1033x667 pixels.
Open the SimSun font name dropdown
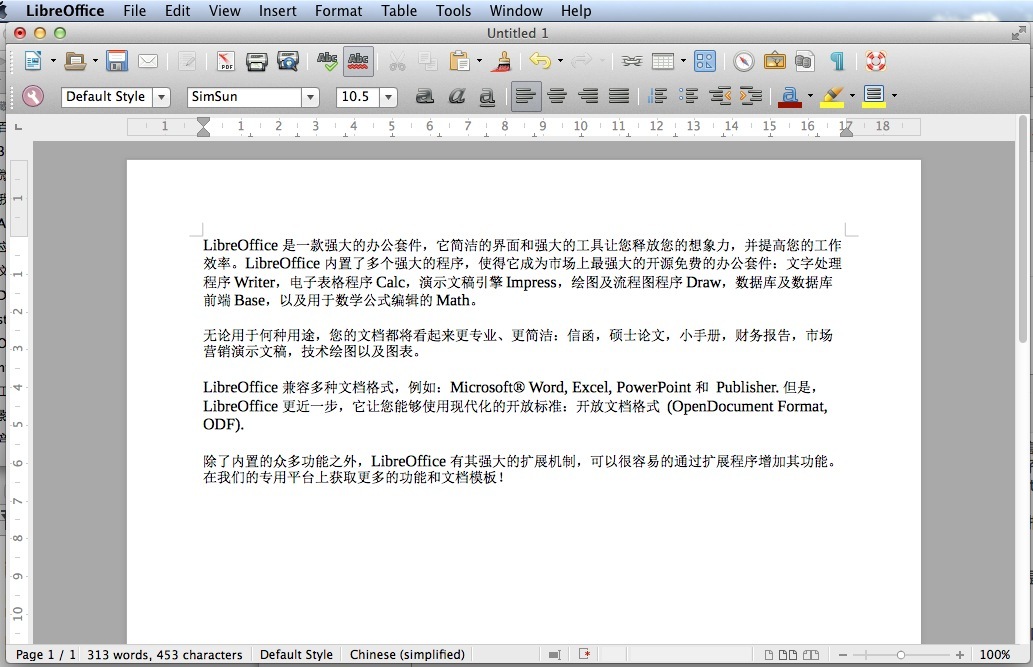[310, 96]
